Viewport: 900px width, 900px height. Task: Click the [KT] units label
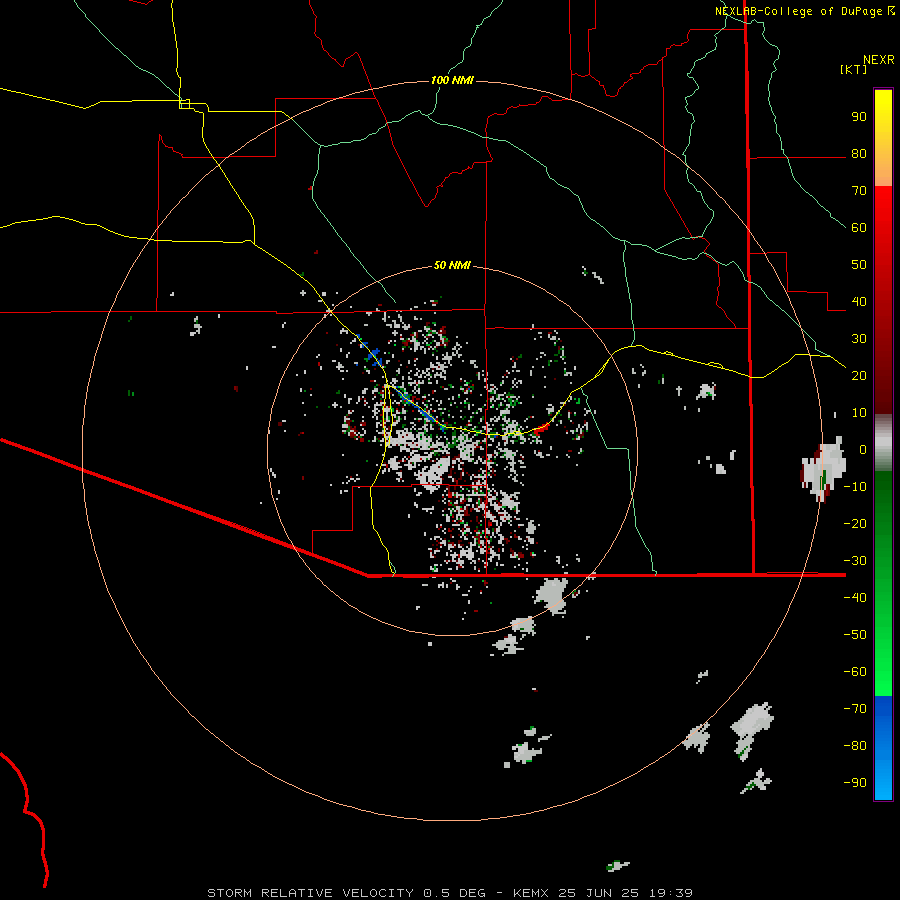click(x=853, y=69)
